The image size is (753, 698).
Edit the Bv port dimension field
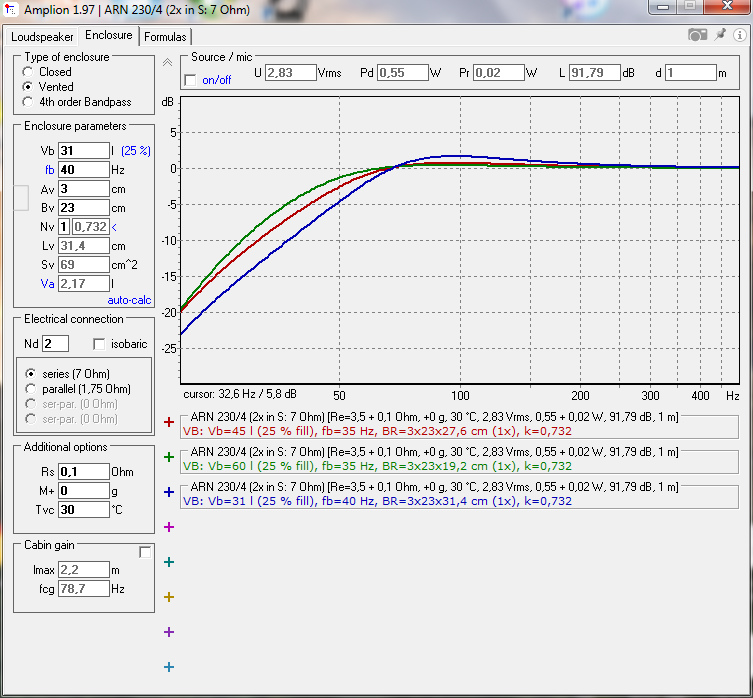(x=84, y=208)
